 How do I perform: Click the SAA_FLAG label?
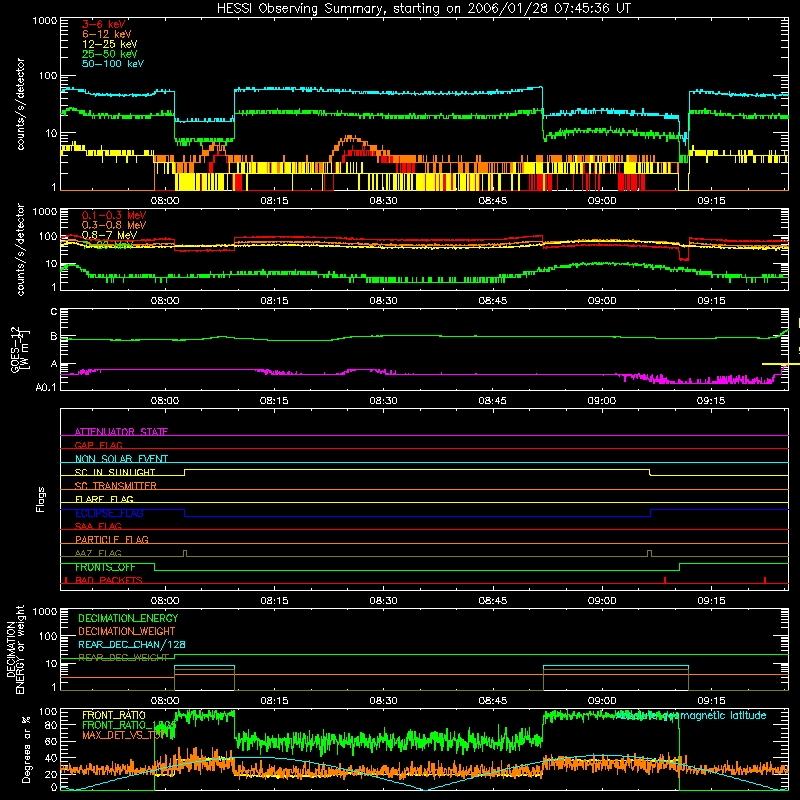click(x=98, y=526)
